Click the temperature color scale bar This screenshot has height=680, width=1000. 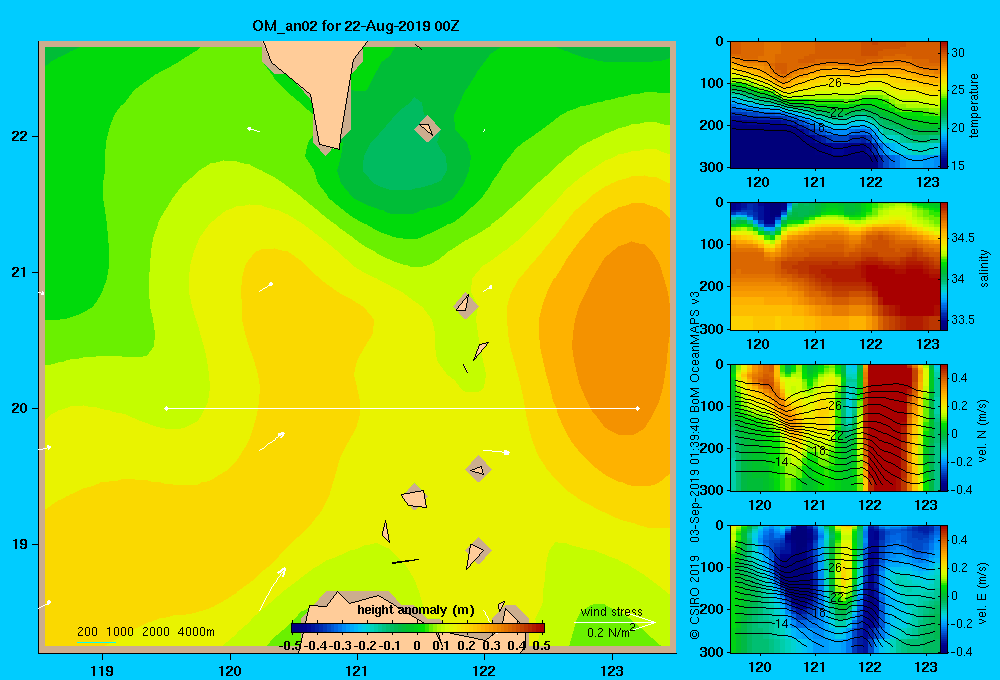tap(944, 105)
